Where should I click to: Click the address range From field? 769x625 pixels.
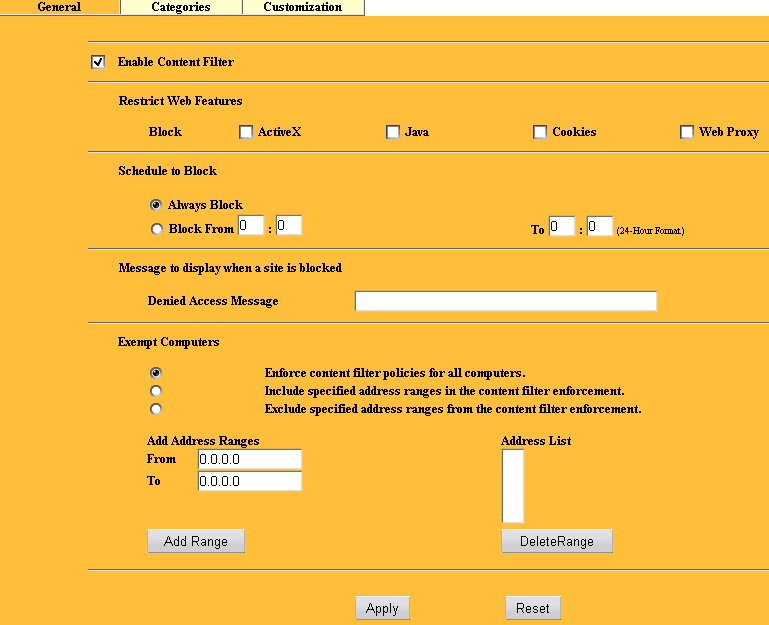point(250,459)
